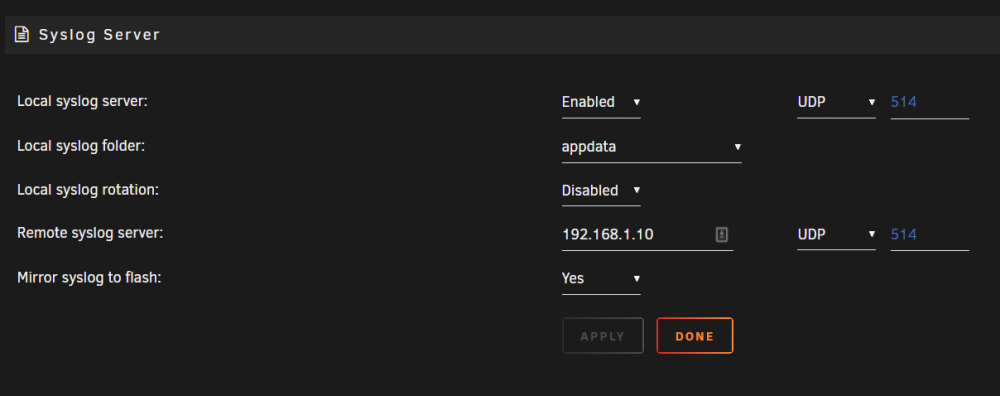
Task: Click the arrow beside the Yes mirror option
Action: point(636,279)
